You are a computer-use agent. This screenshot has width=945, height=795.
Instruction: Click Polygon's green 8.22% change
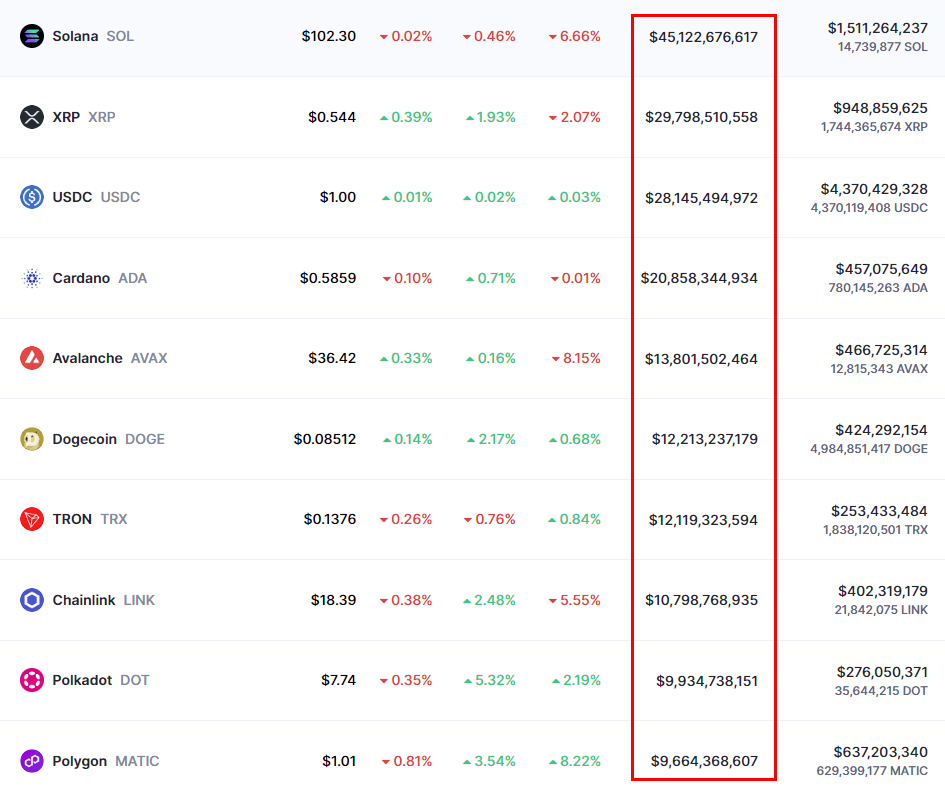[578, 761]
